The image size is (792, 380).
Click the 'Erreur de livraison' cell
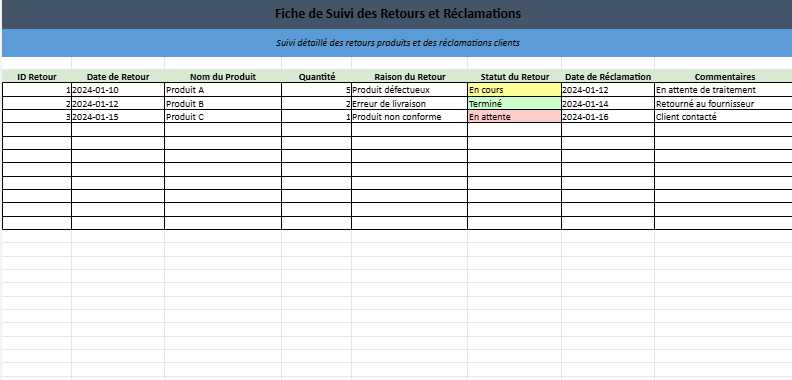tap(410, 104)
